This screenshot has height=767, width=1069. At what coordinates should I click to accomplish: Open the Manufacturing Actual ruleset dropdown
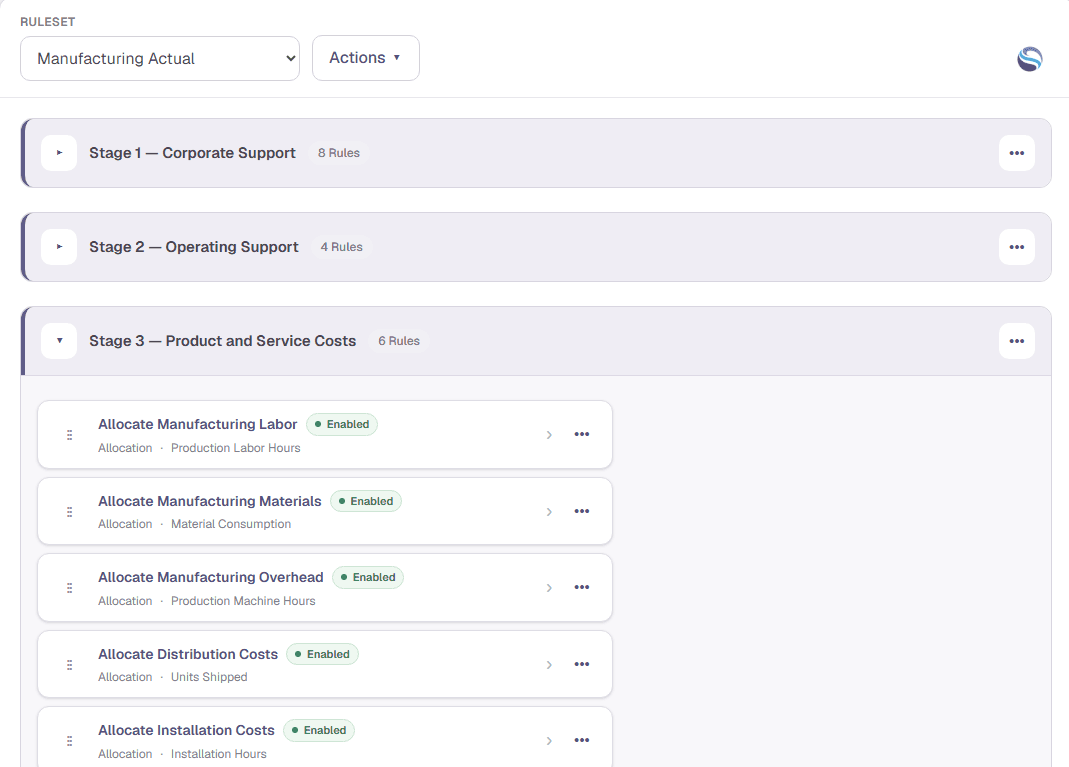coord(160,59)
